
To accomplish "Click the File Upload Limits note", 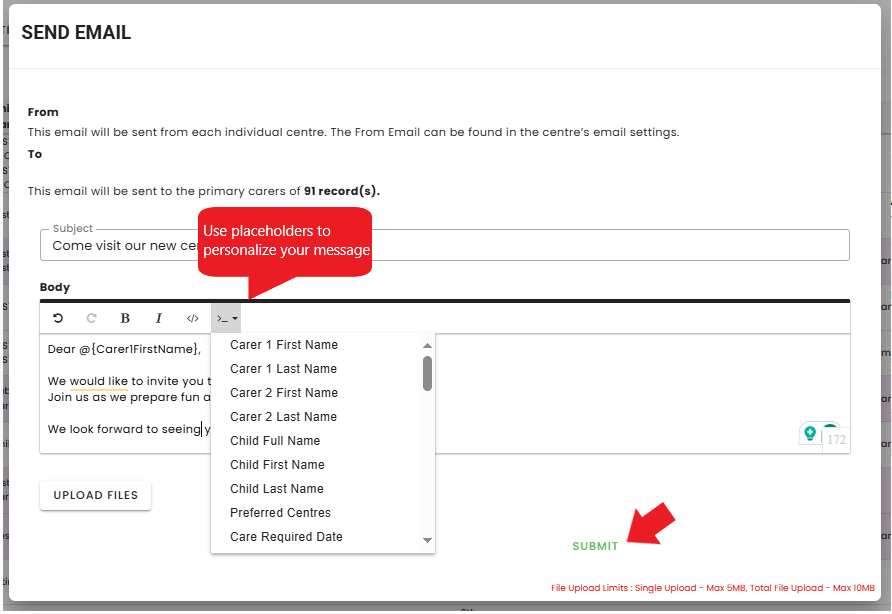I will pos(712,588).
